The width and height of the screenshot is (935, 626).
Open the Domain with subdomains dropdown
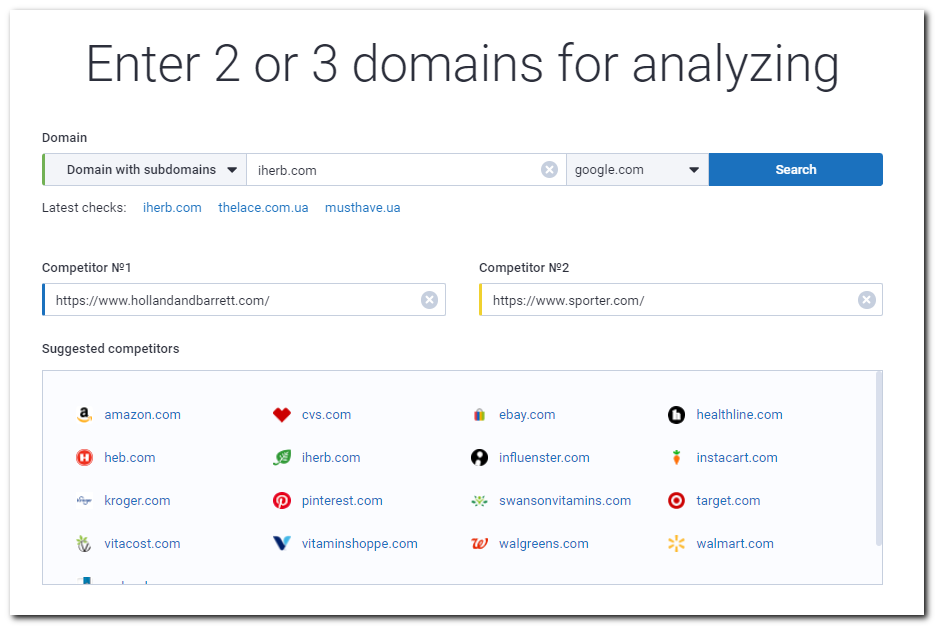click(x=145, y=170)
